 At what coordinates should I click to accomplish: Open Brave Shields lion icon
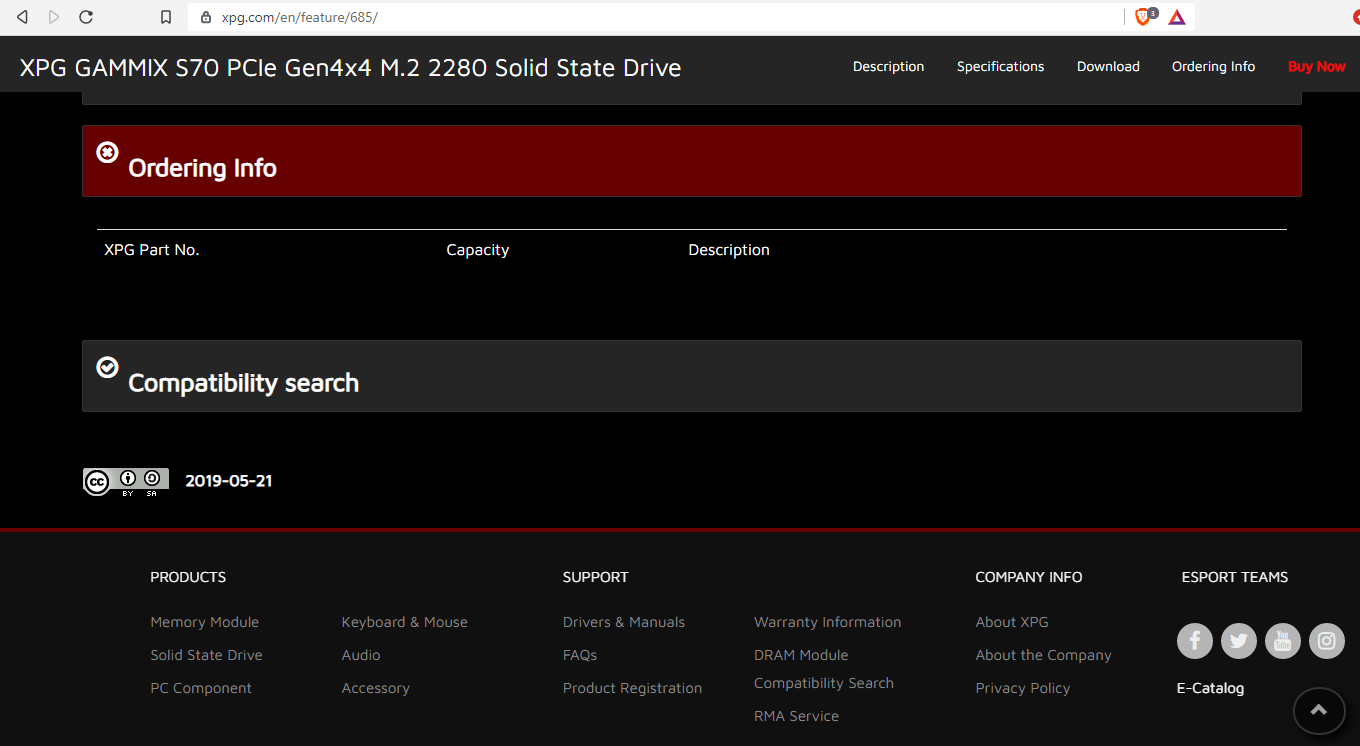1143,17
